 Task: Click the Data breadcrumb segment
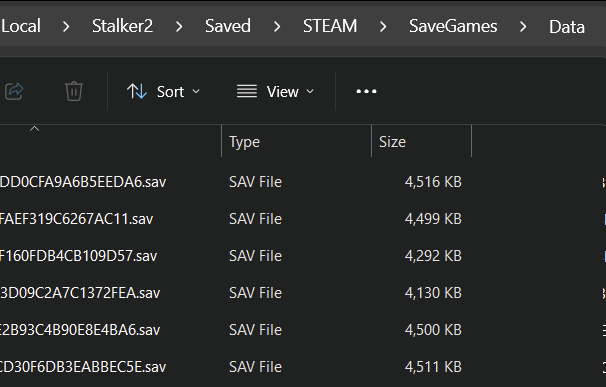point(567,27)
